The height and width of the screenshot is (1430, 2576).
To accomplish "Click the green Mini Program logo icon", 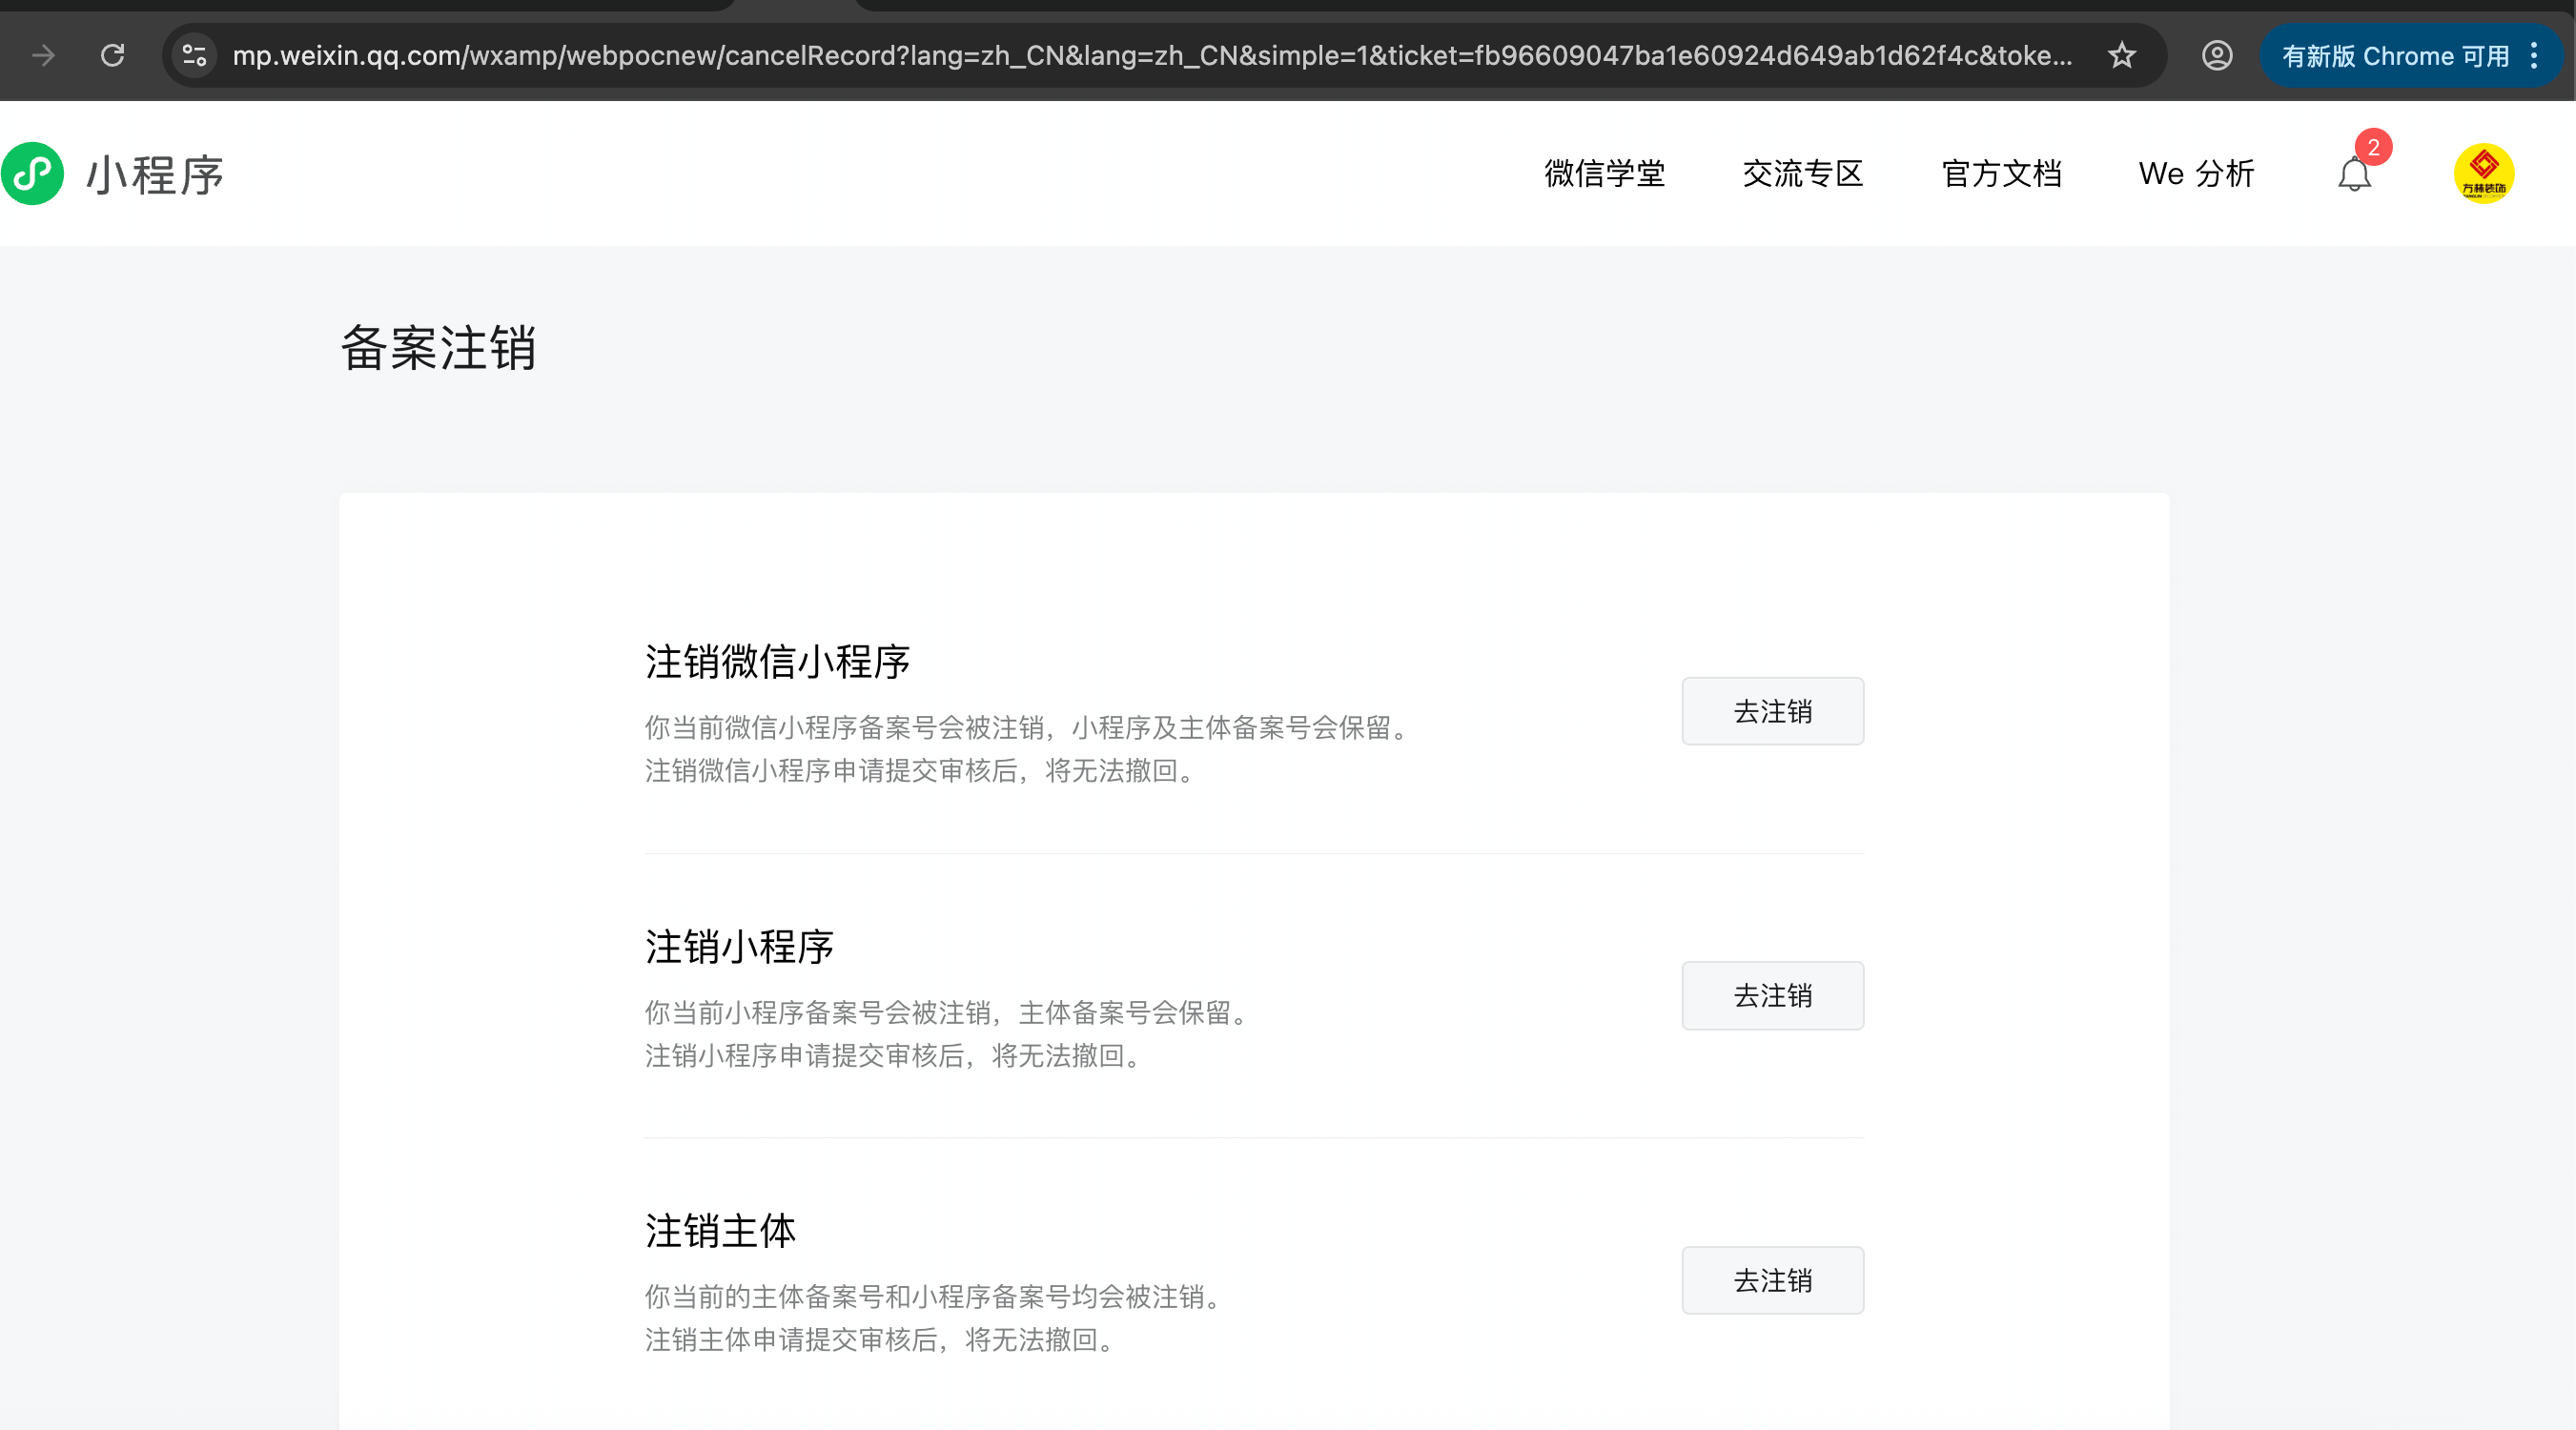I will pos(33,174).
